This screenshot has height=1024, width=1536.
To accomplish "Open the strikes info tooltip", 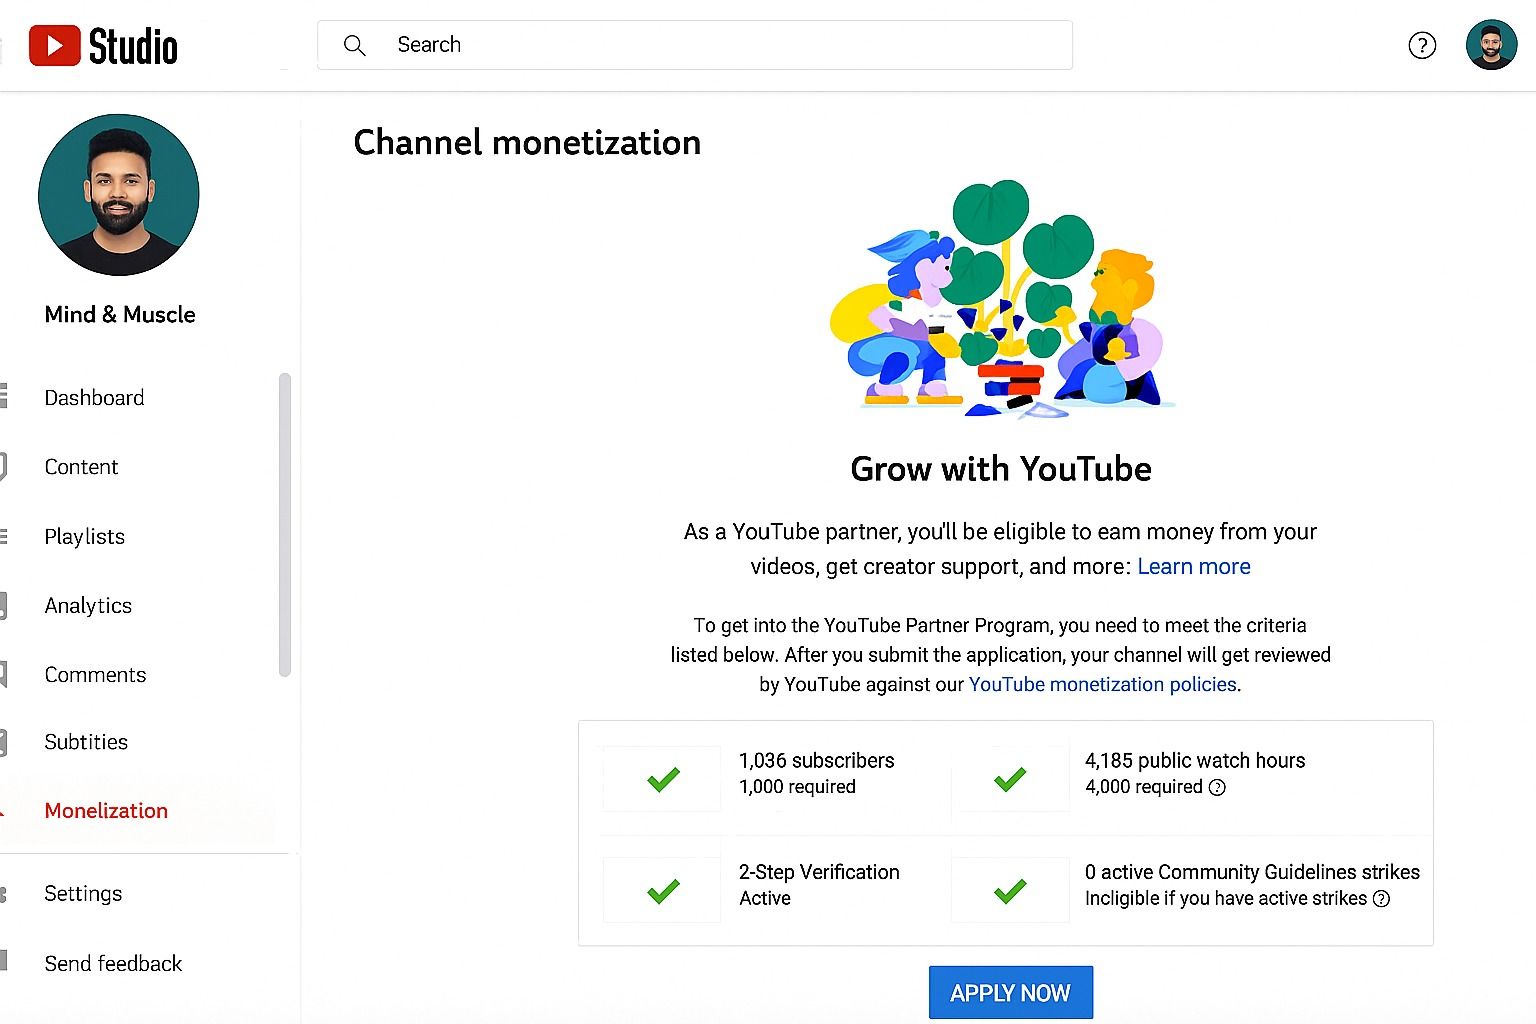I will pos(1382,899).
